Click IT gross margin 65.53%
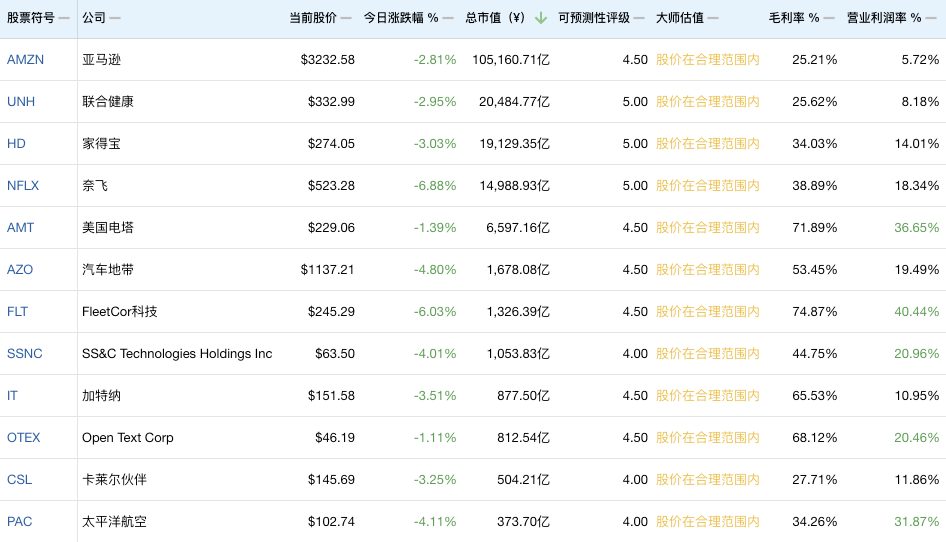 click(815, 395)
